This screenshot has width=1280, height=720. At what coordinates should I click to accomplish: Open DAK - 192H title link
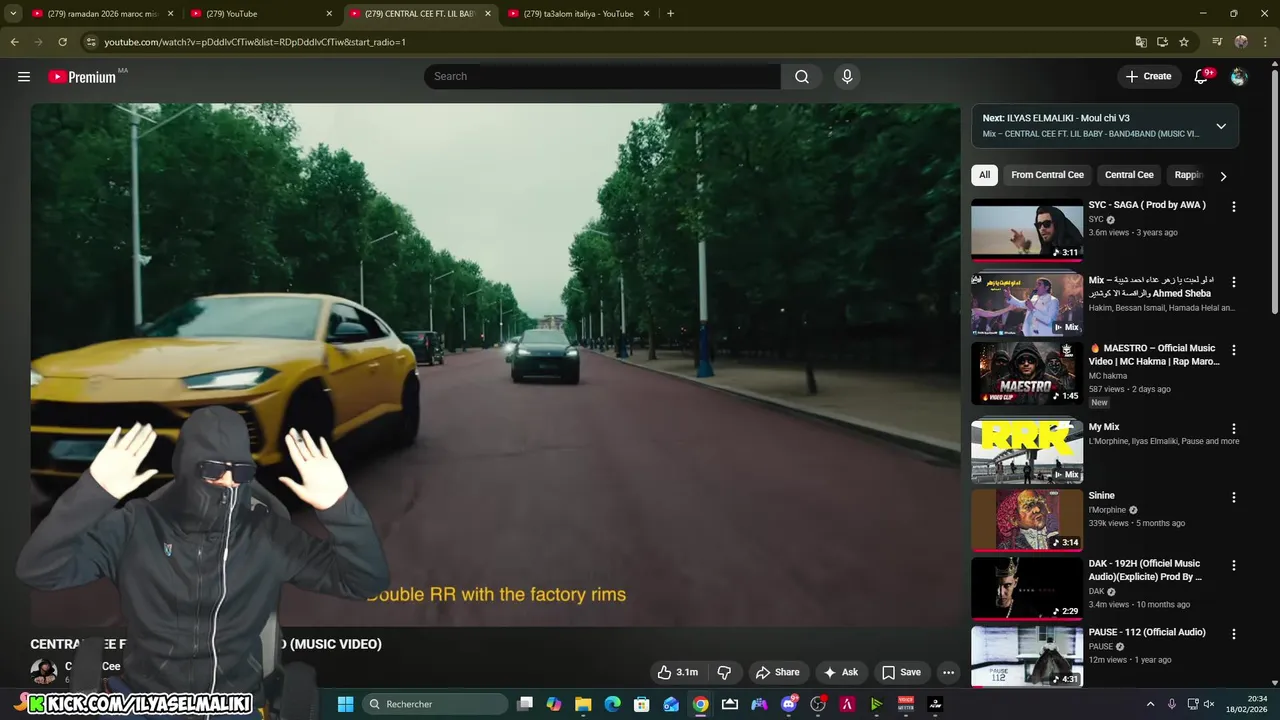click(x=1146, y=570)
